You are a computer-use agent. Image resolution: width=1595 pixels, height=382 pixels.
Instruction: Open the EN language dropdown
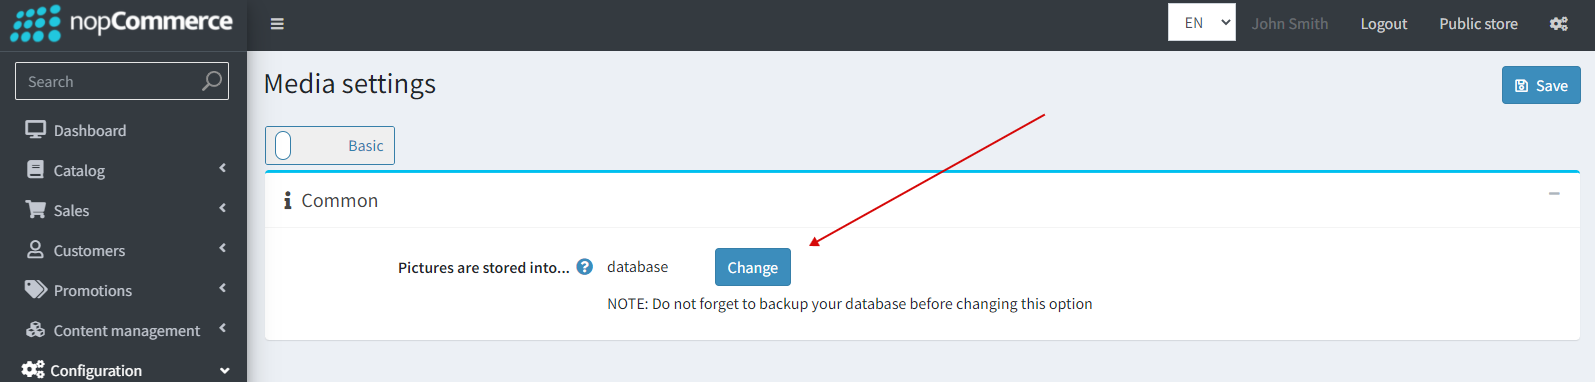click(1202, 22)
